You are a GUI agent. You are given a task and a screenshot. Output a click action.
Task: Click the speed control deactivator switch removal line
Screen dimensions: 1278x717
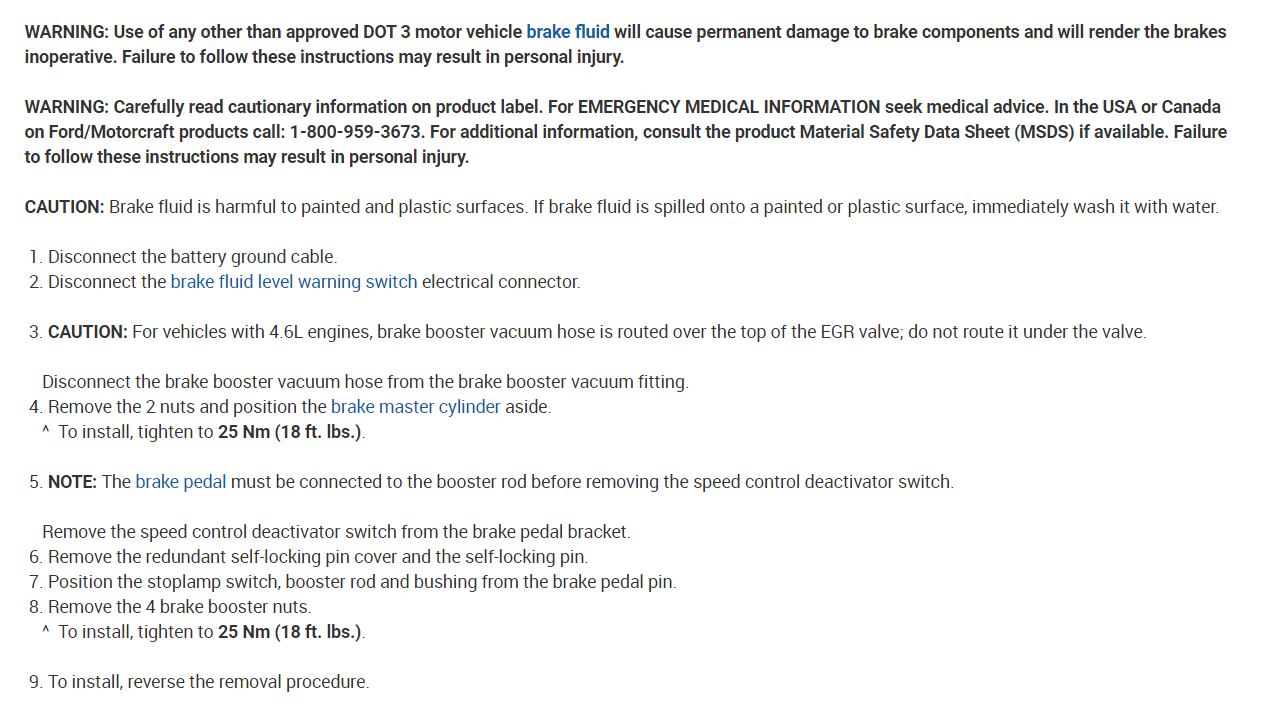[336, 532]
